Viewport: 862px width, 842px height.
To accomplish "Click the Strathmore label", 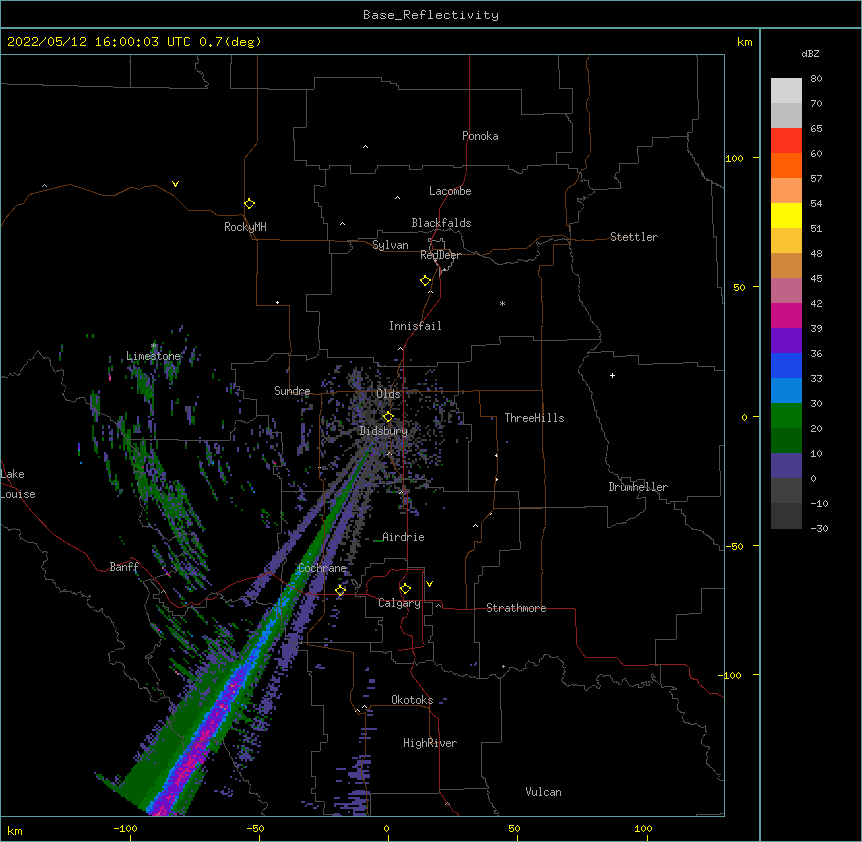I will (516, 608).
